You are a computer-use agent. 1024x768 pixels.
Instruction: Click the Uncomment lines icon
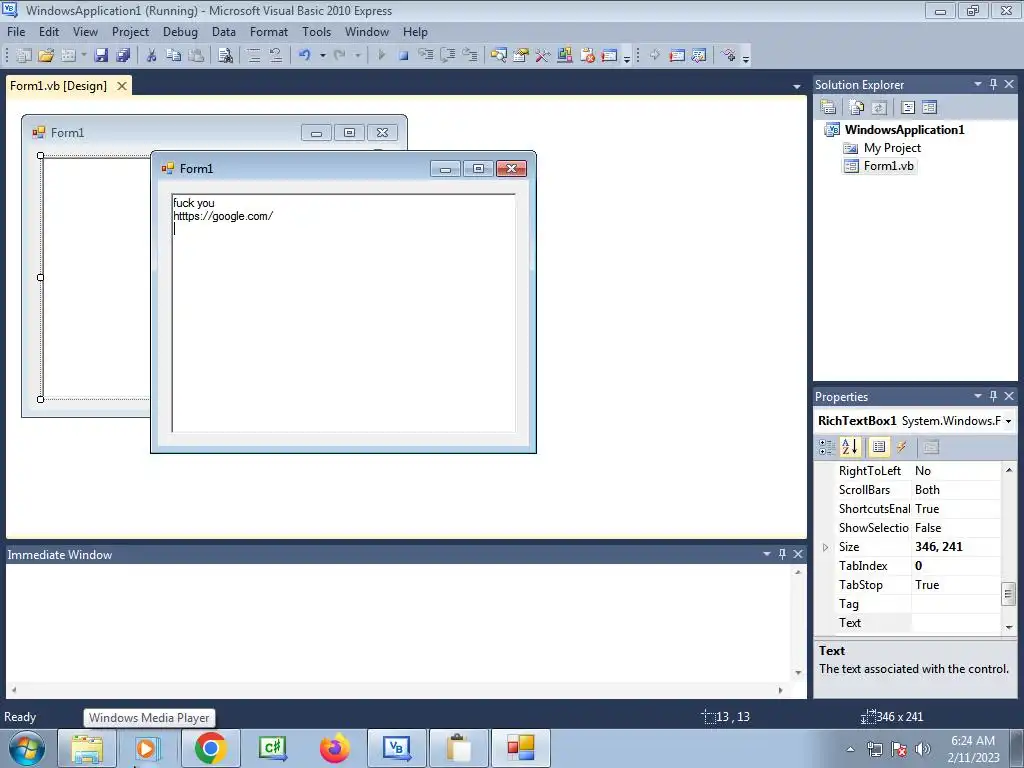click(x=276, y=56)
